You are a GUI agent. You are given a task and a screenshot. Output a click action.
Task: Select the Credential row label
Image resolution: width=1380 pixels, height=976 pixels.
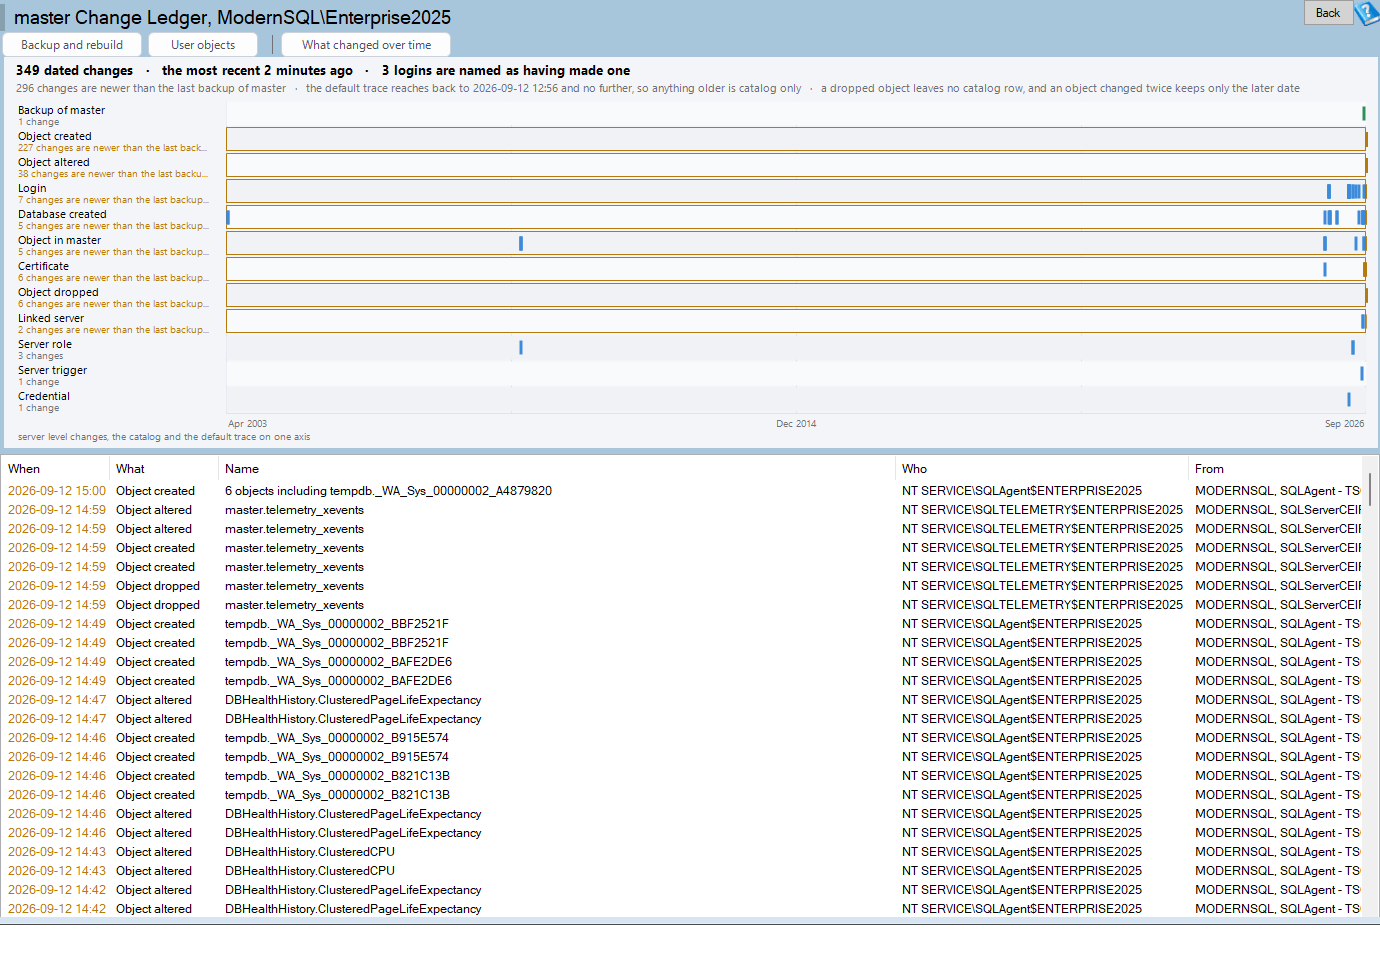(x=44, y=396)
